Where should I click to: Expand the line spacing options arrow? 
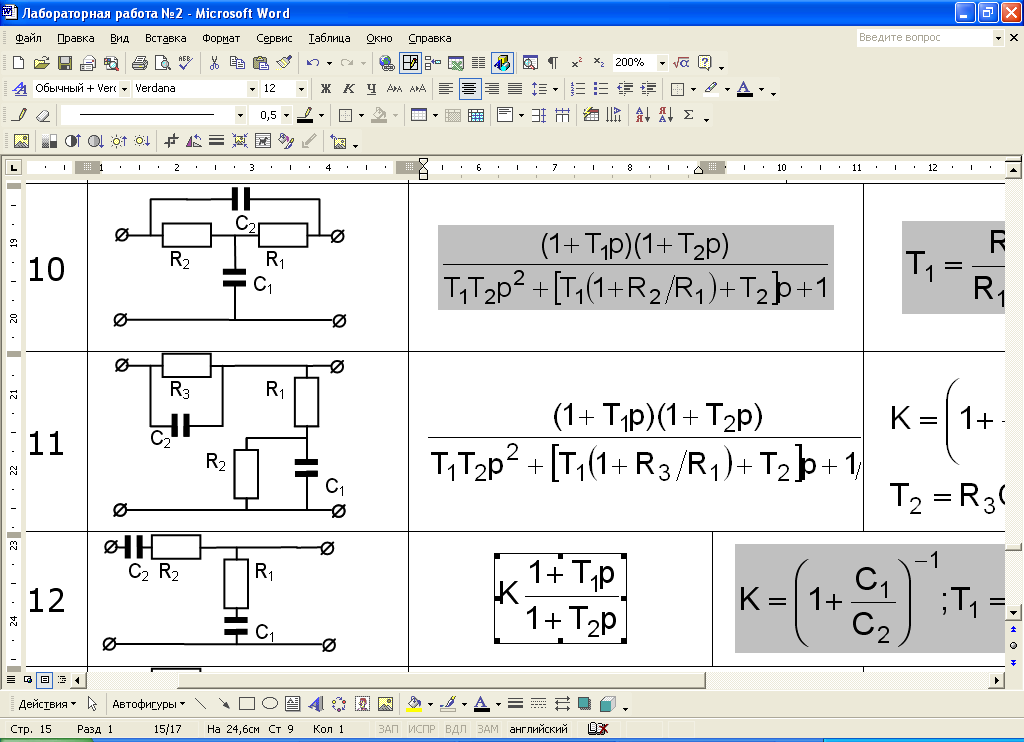555,89
